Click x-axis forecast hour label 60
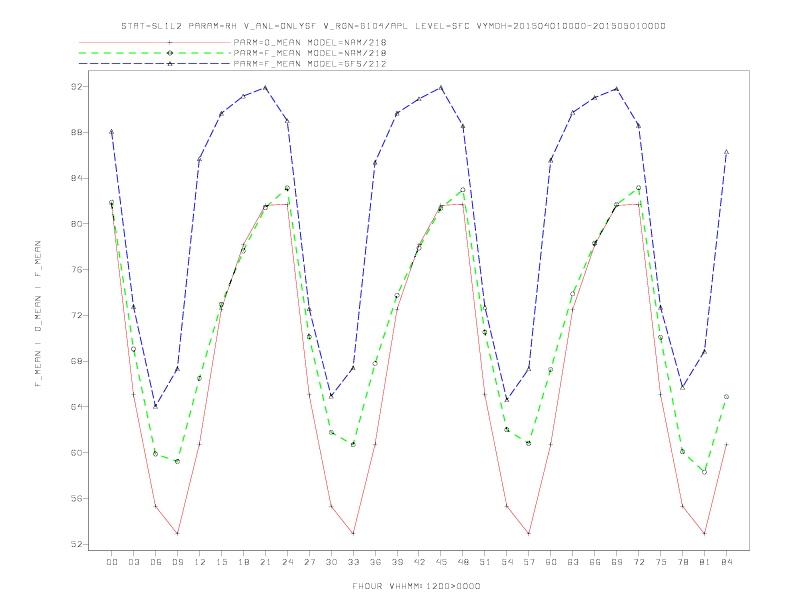The width and height of the screenshot is (792, 612). 551,562
